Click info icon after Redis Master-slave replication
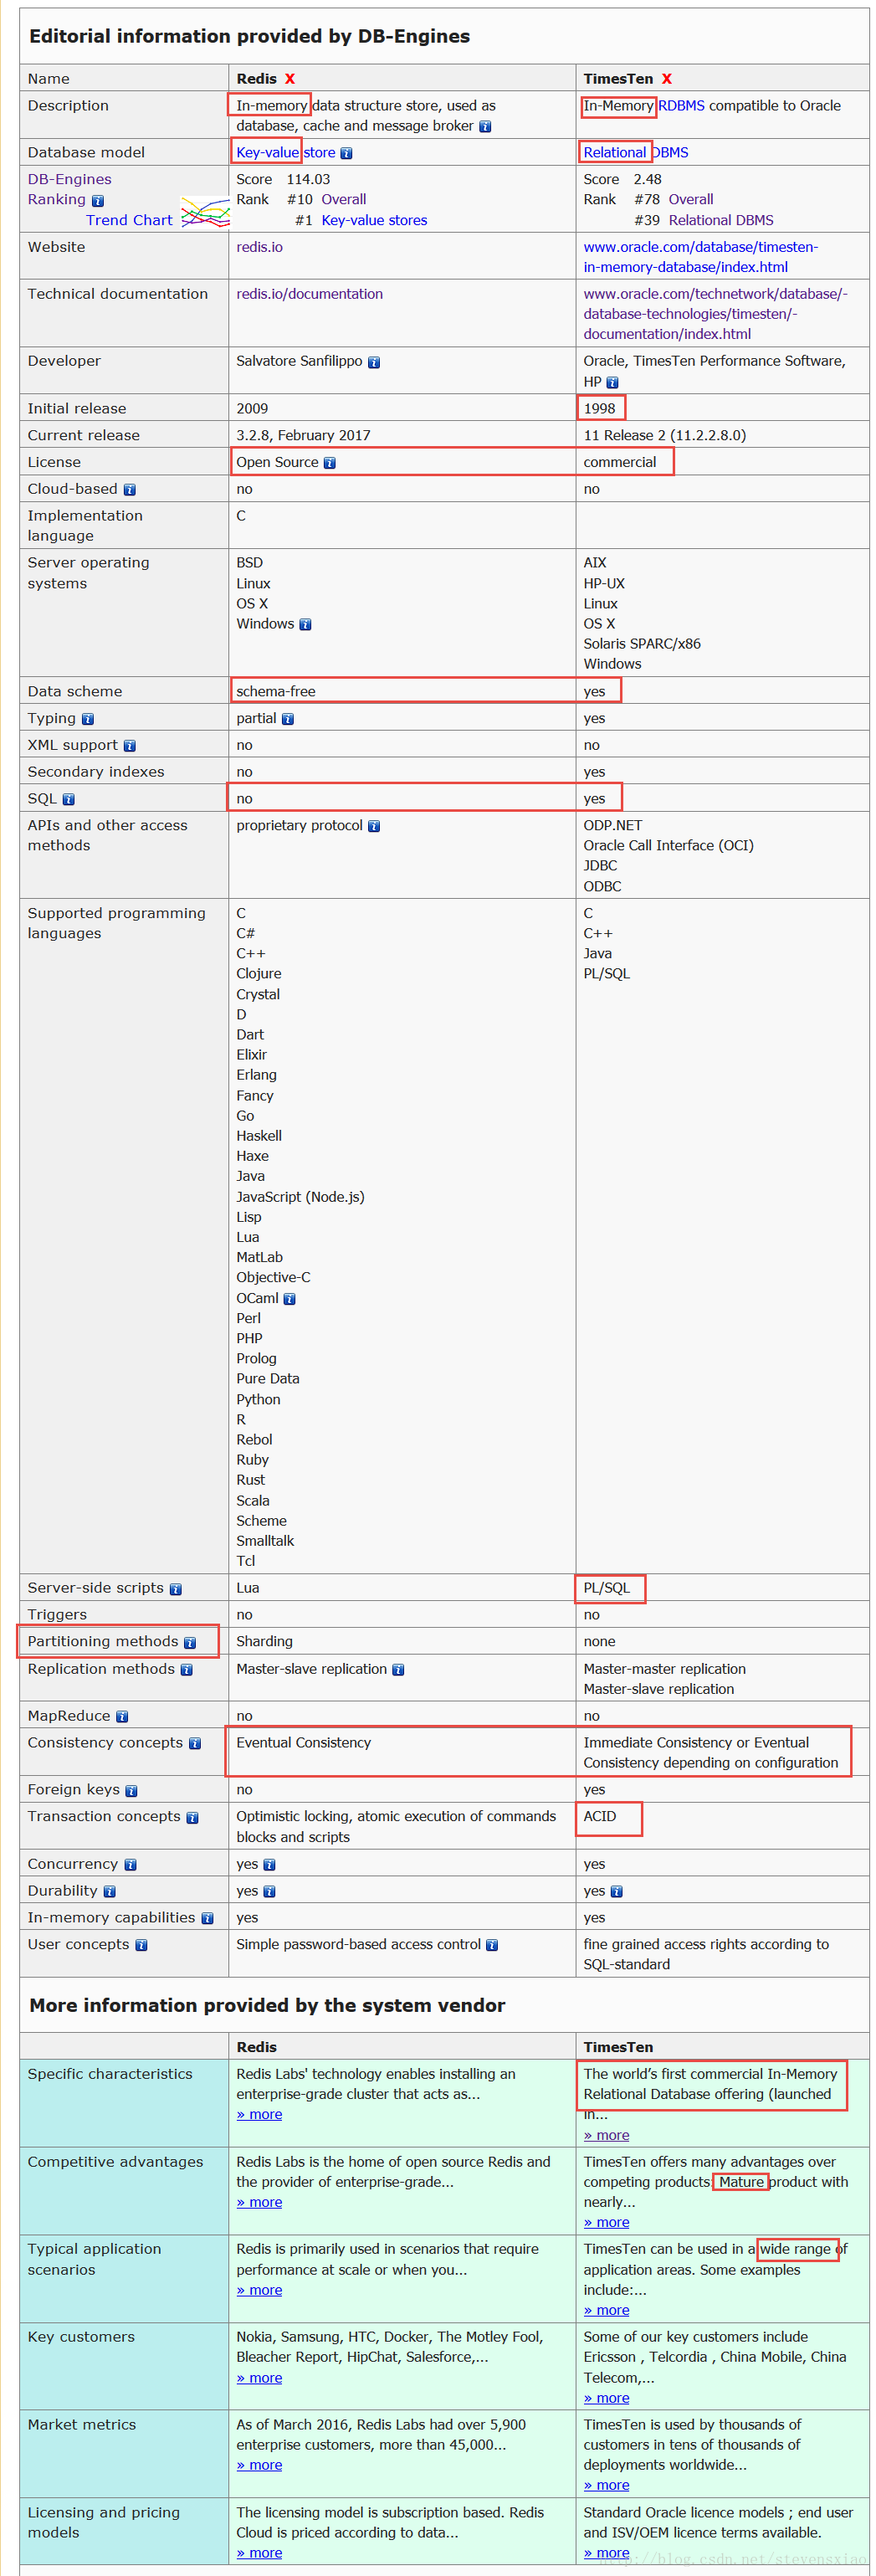This screenshot has width=876, height=2576. 398,1670
